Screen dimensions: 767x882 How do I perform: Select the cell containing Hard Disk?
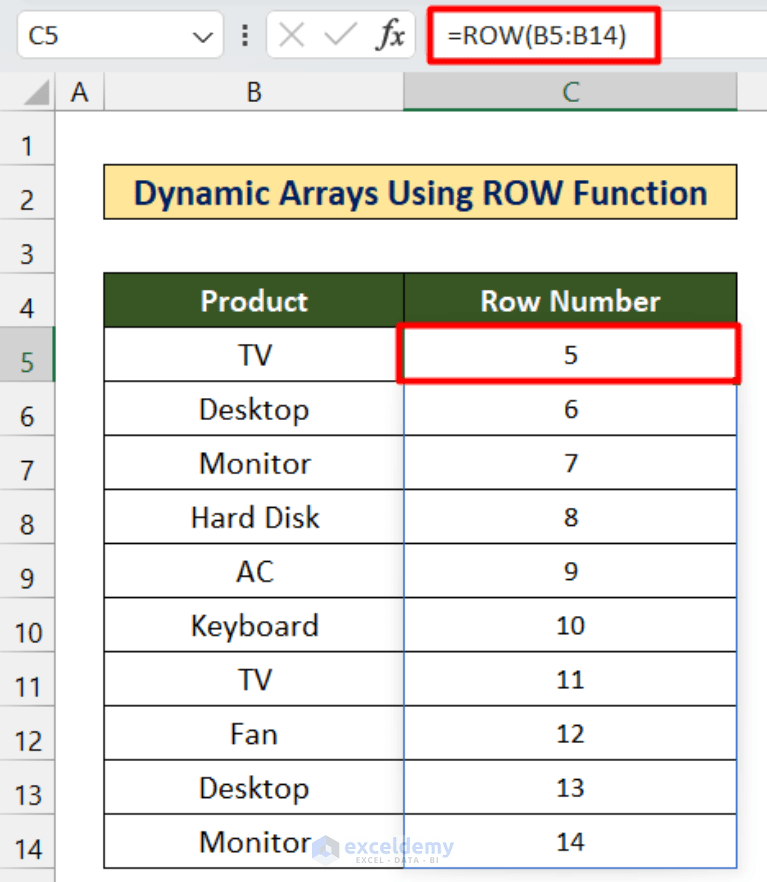pos(253,517)
